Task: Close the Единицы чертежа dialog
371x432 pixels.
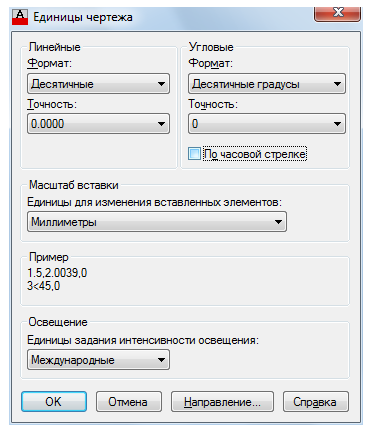Action: click(x=337, y=14)
